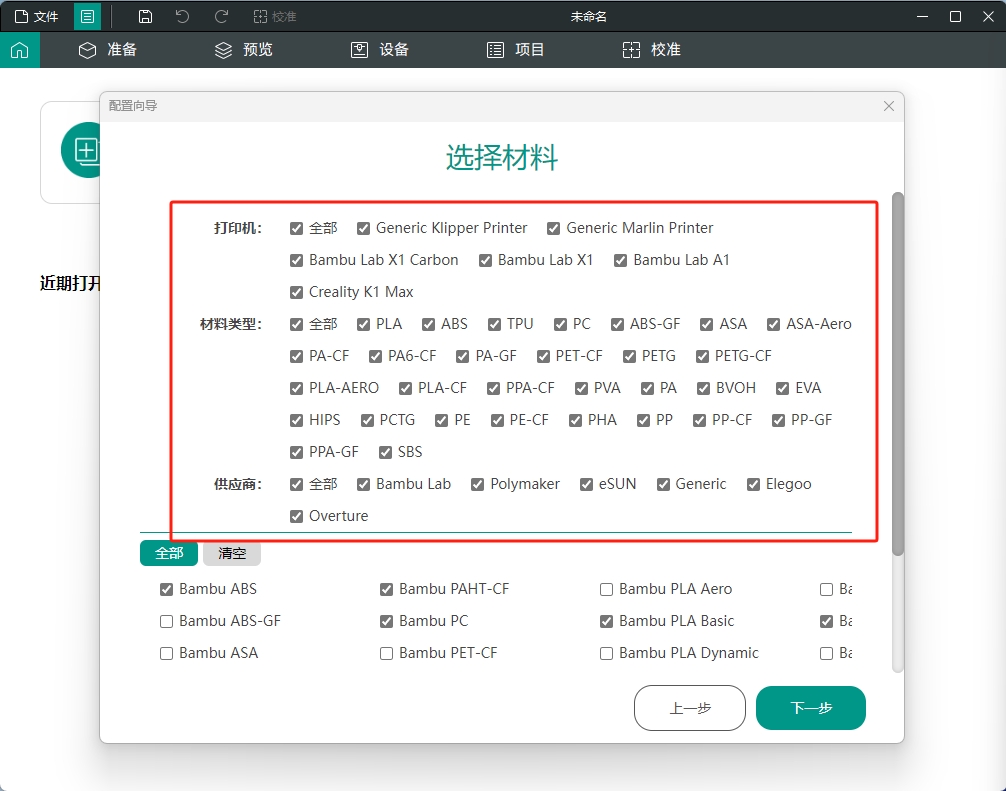Toggle Bambu Lab X1 checkbox
Image resolution: width=1006 pixels, height=791 pixels.
485,260
